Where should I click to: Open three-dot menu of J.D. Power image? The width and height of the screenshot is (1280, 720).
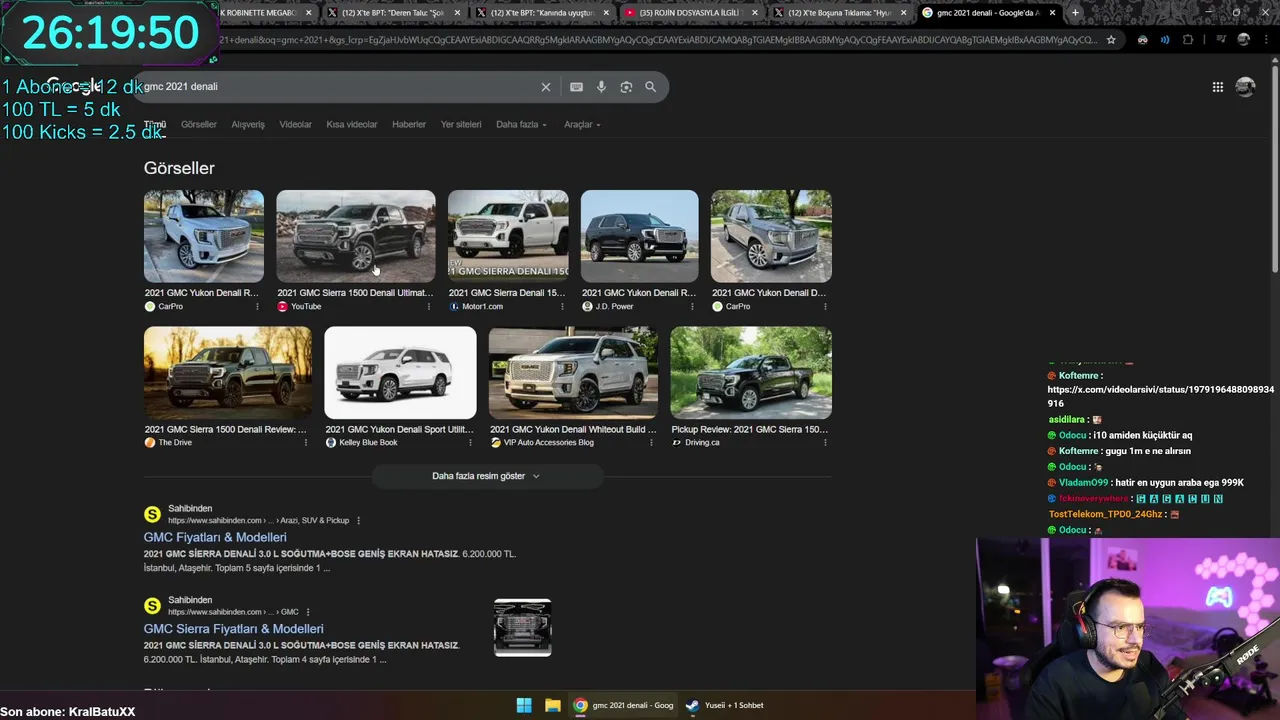[x=692, y=307]
